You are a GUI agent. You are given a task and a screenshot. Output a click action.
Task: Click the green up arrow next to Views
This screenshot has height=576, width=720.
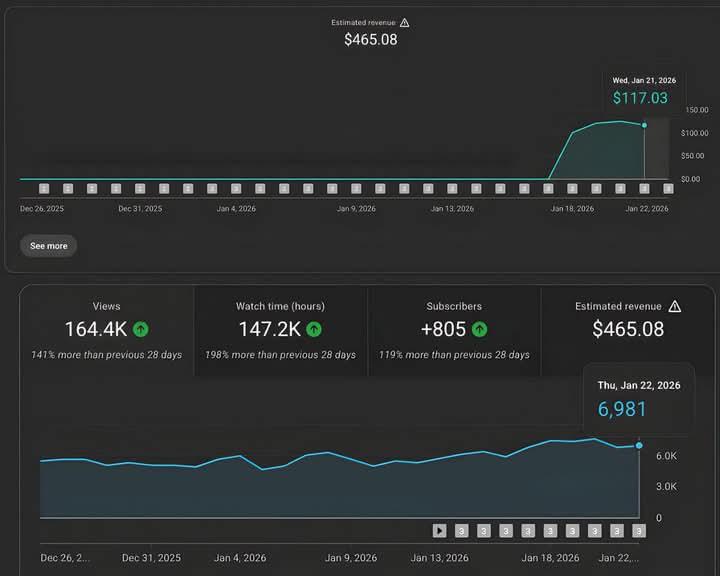(141, 329)
